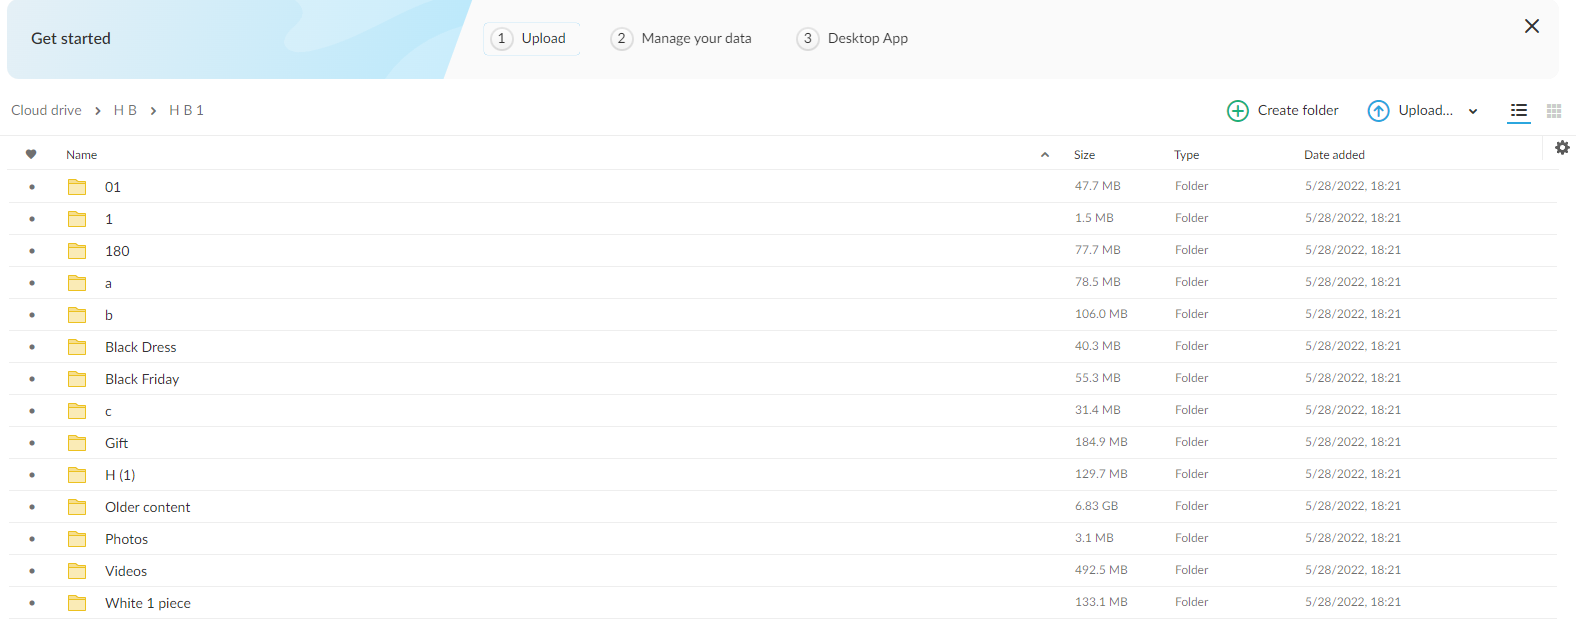Image resolution: width=1576 pixels, height=625 pixels.
Task: Click the Upload arrow circle icon
Action: click(x=1378, y=111)
